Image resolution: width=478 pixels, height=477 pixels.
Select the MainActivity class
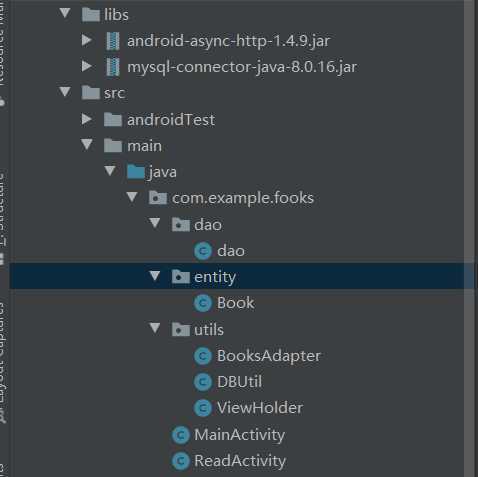point(239,435)
